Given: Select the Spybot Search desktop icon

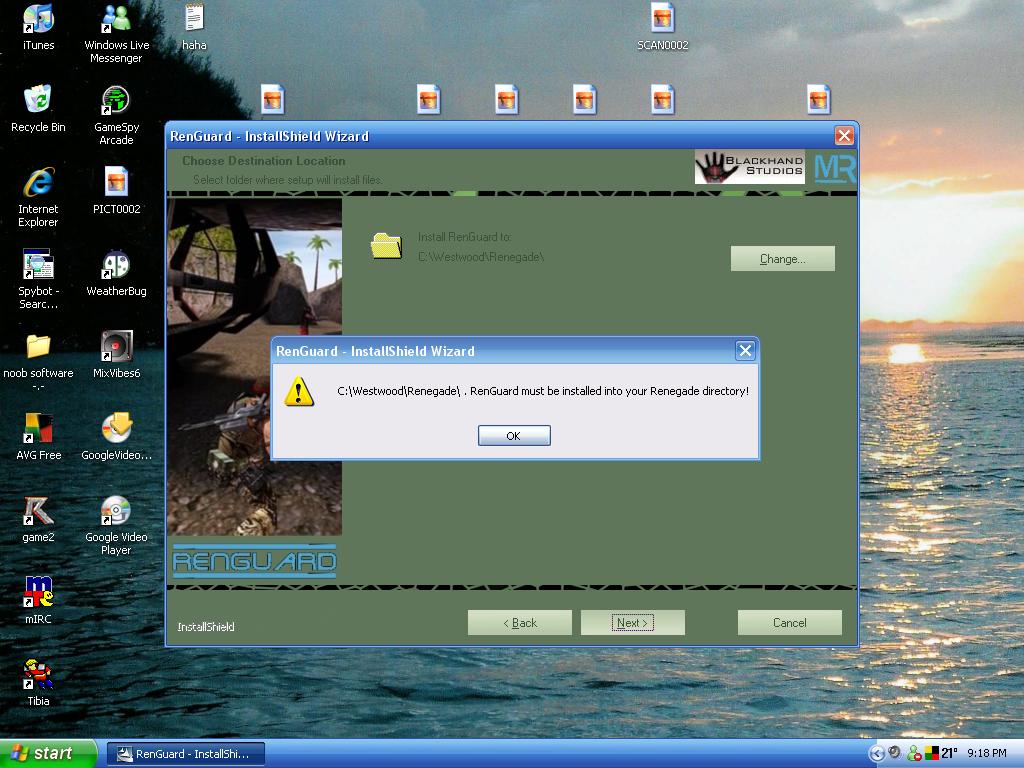Looking at the screenshot, I should click(x=38, y=266).
